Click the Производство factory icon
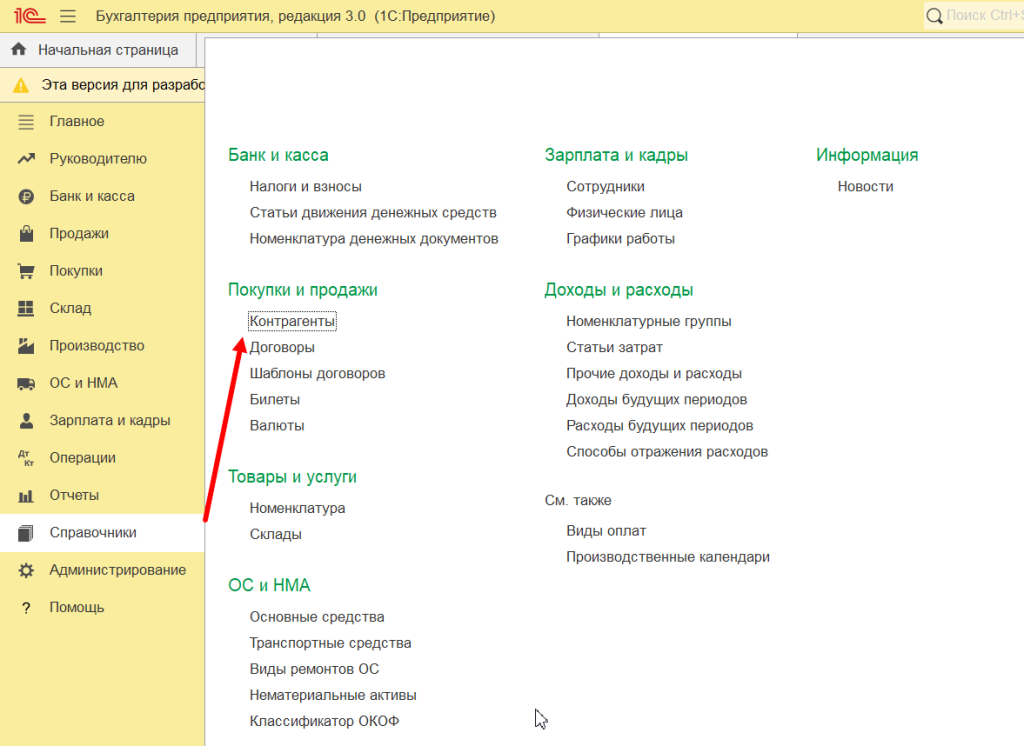The height and width of the screenshot is (746, 1024). 27,346
